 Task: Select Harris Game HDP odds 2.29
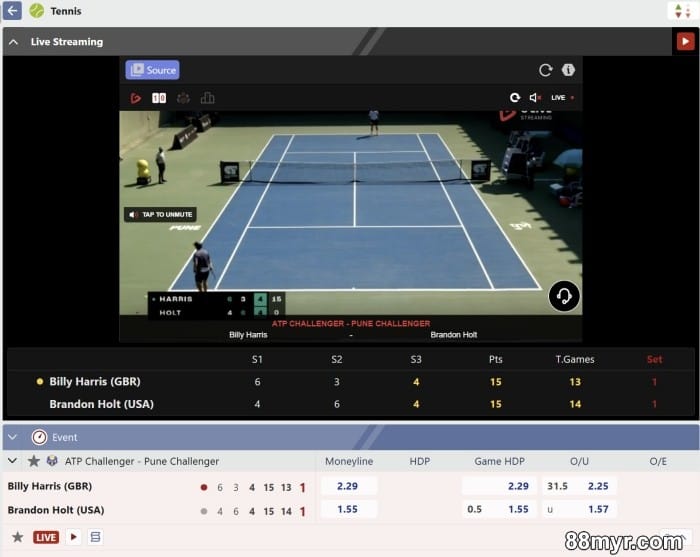click(x=500, y=486)
